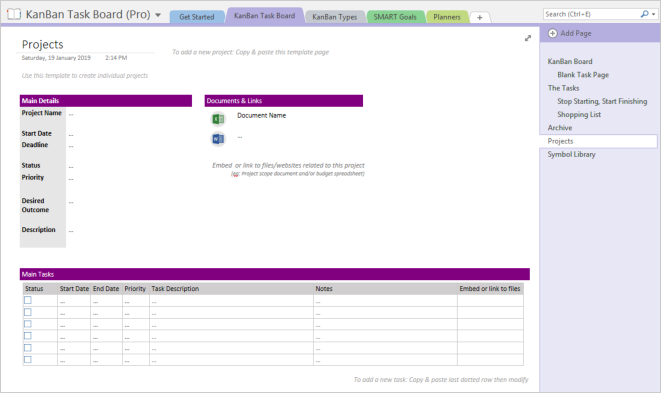Click the Excel document icon

tap(218, 119)
